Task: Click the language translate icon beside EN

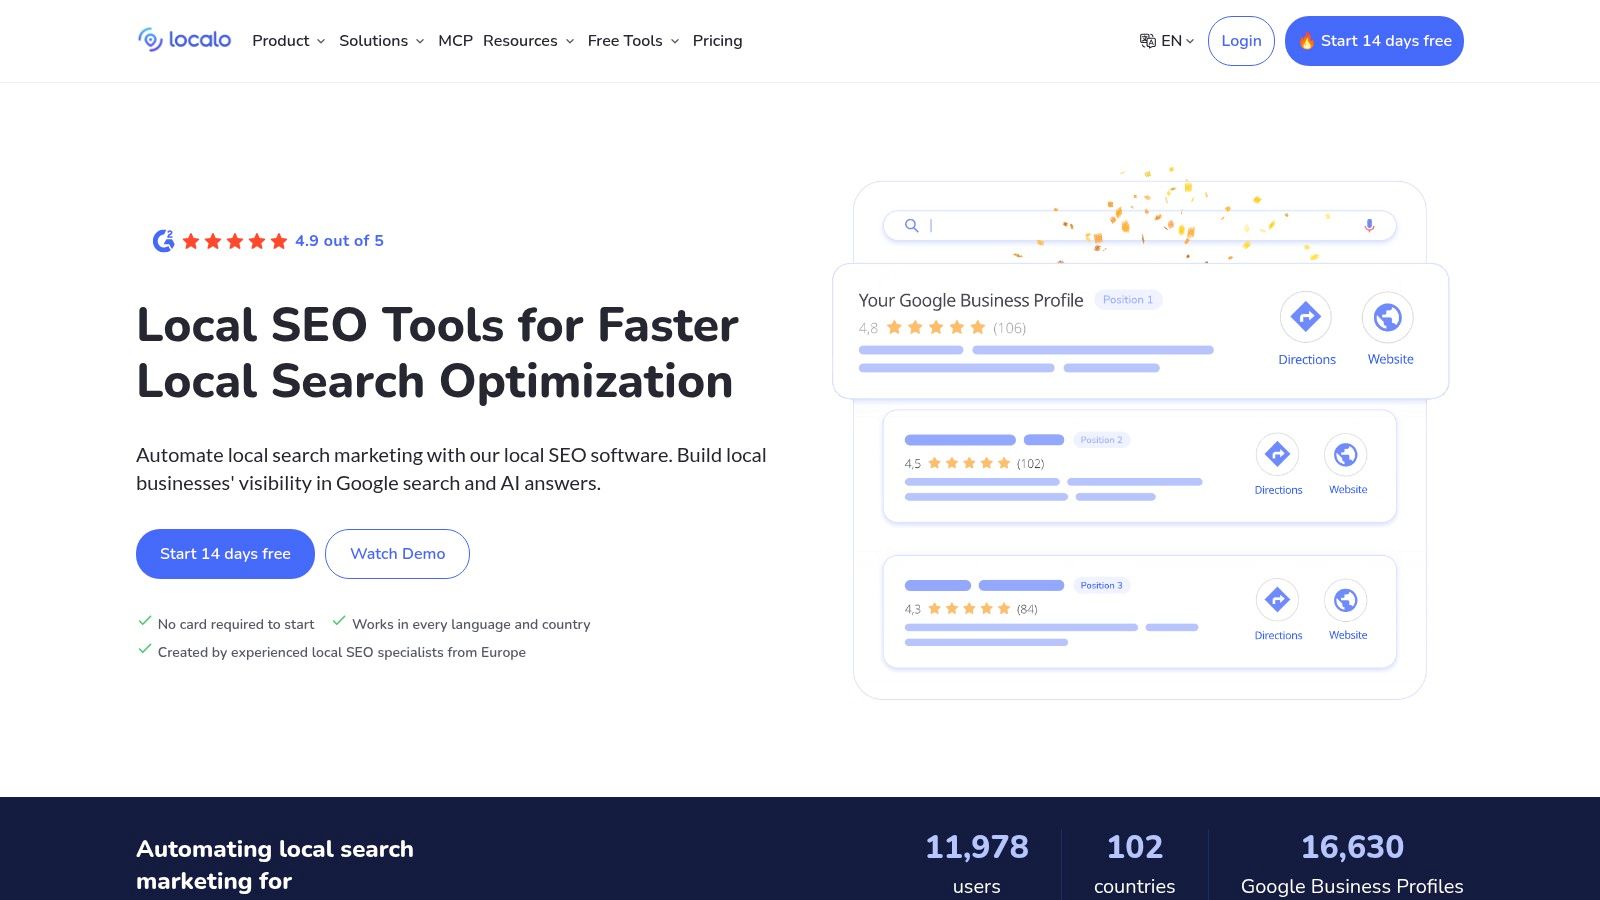Action: pyautogui.click(x=1148, y=41)
